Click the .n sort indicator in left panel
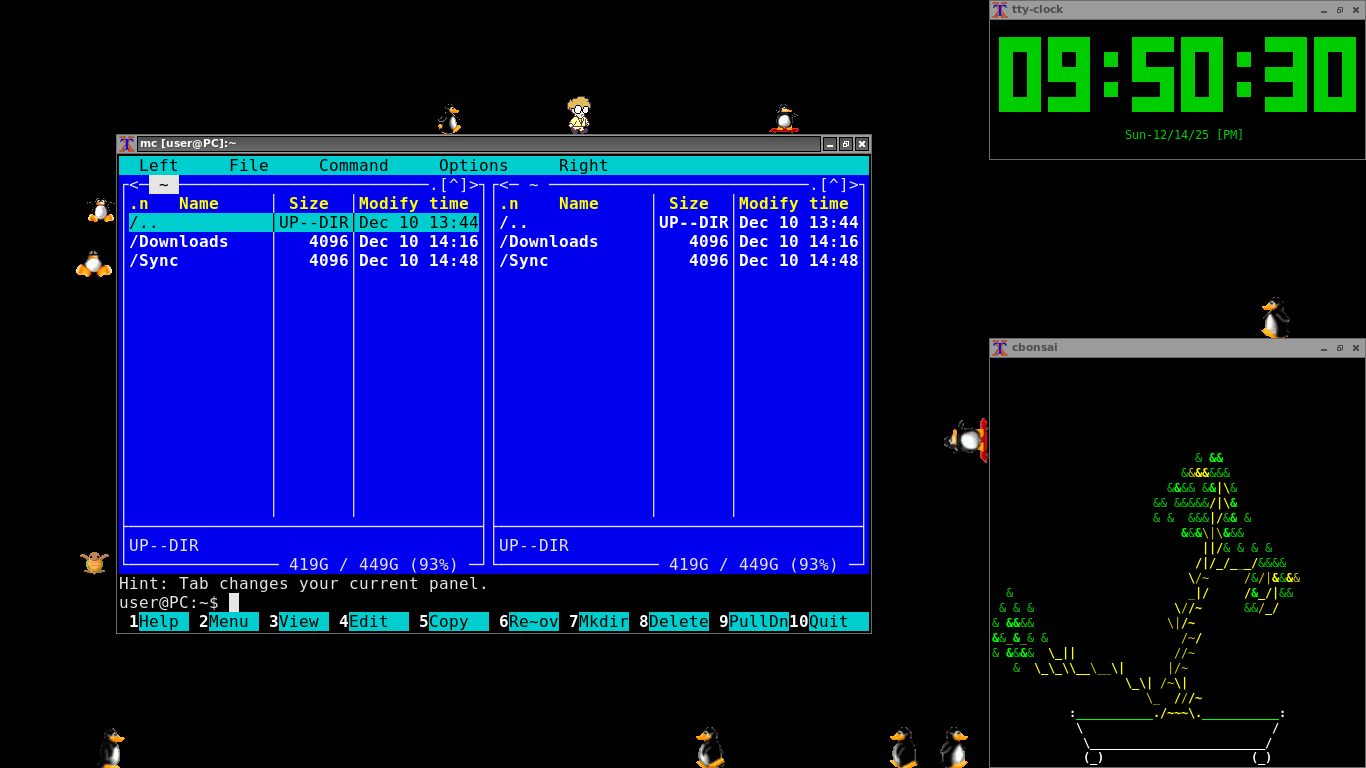1366x768 pixels. [x=139, y=204]
